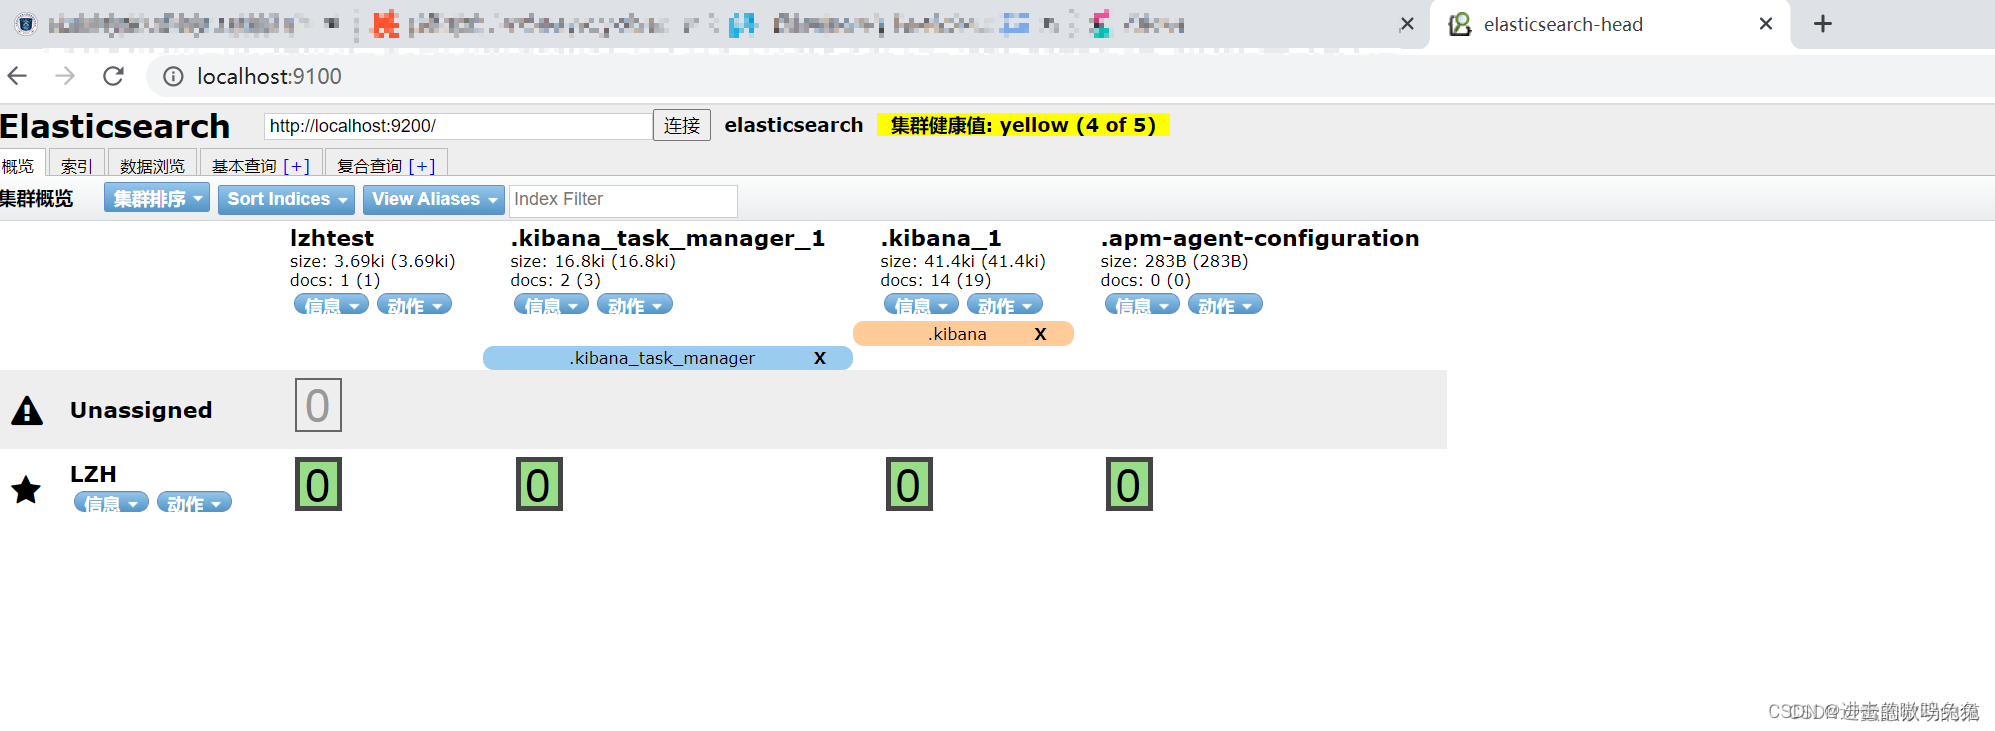The image size is (1995, 731).
Task: Select the elasticsearch-head browser tab
Action: (1609, 24)
